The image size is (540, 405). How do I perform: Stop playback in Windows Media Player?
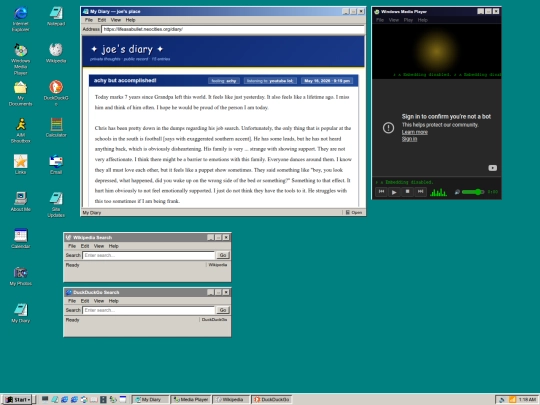pos(407,192)
